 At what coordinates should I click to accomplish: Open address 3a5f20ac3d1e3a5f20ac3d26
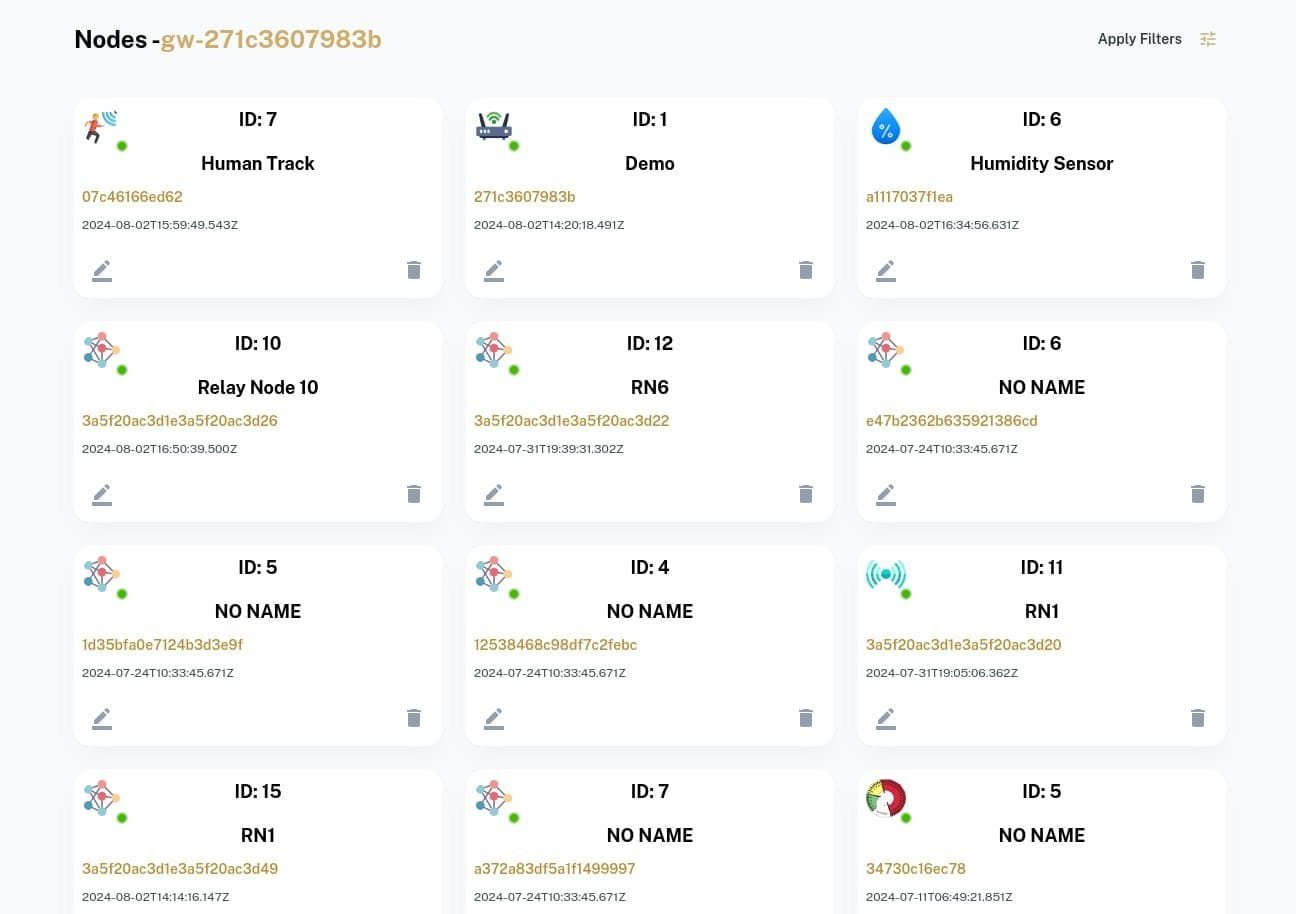coord(180,421)
